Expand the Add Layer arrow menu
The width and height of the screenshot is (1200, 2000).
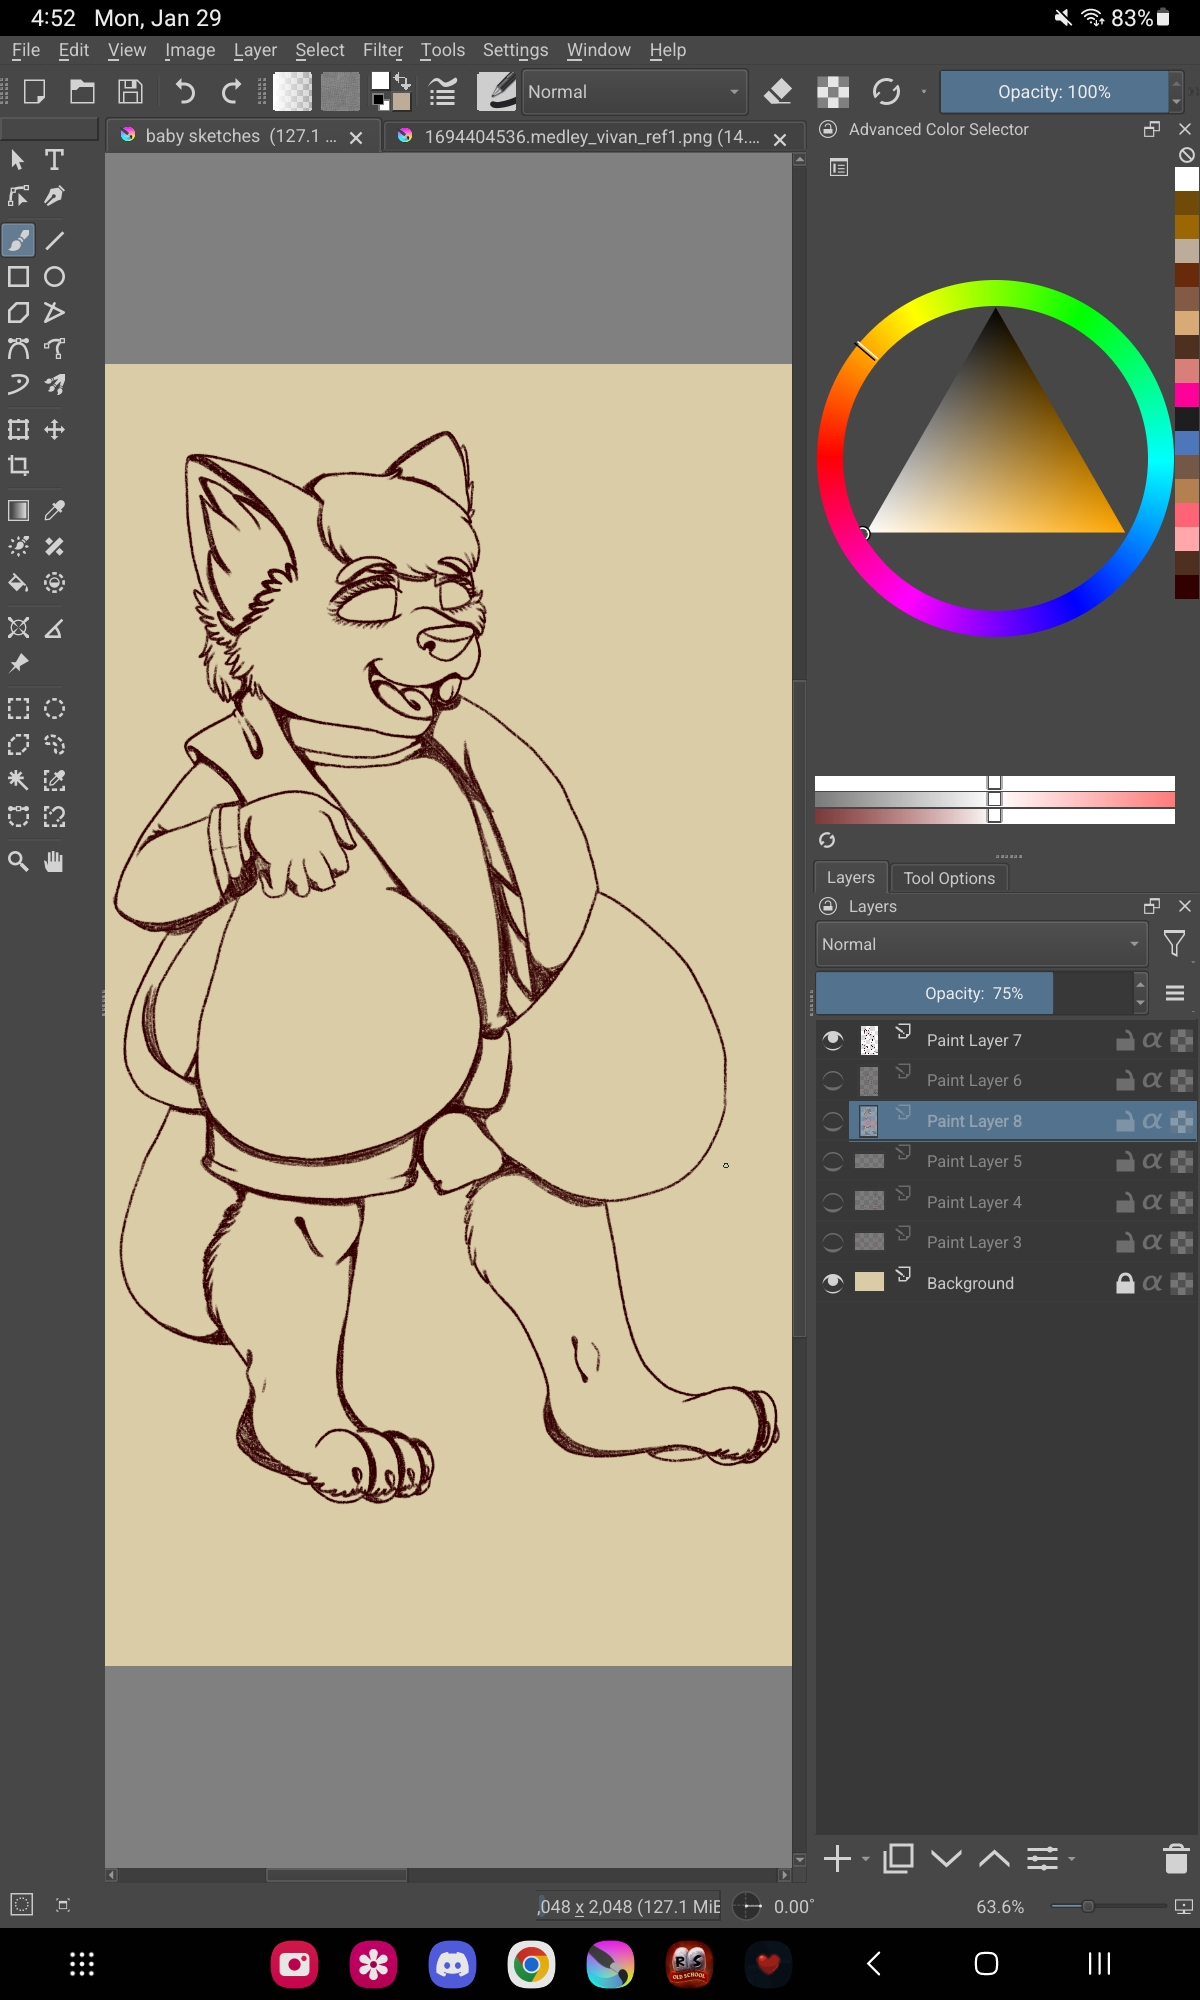tap(866, 1859)
